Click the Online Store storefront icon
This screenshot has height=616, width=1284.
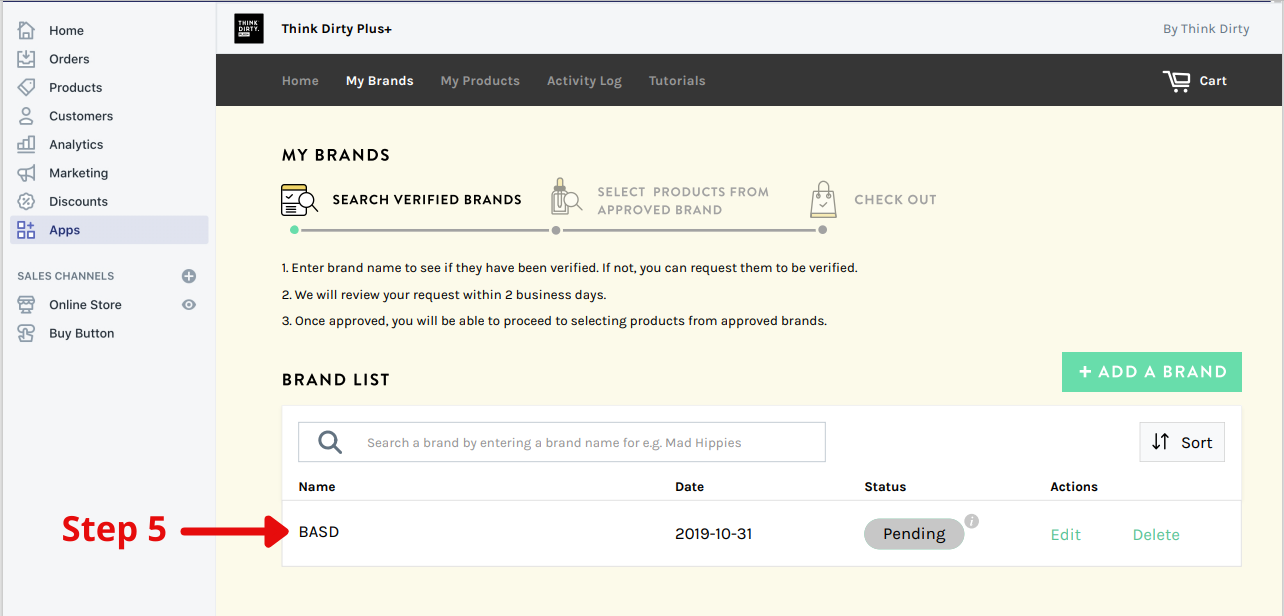(26, 305)
